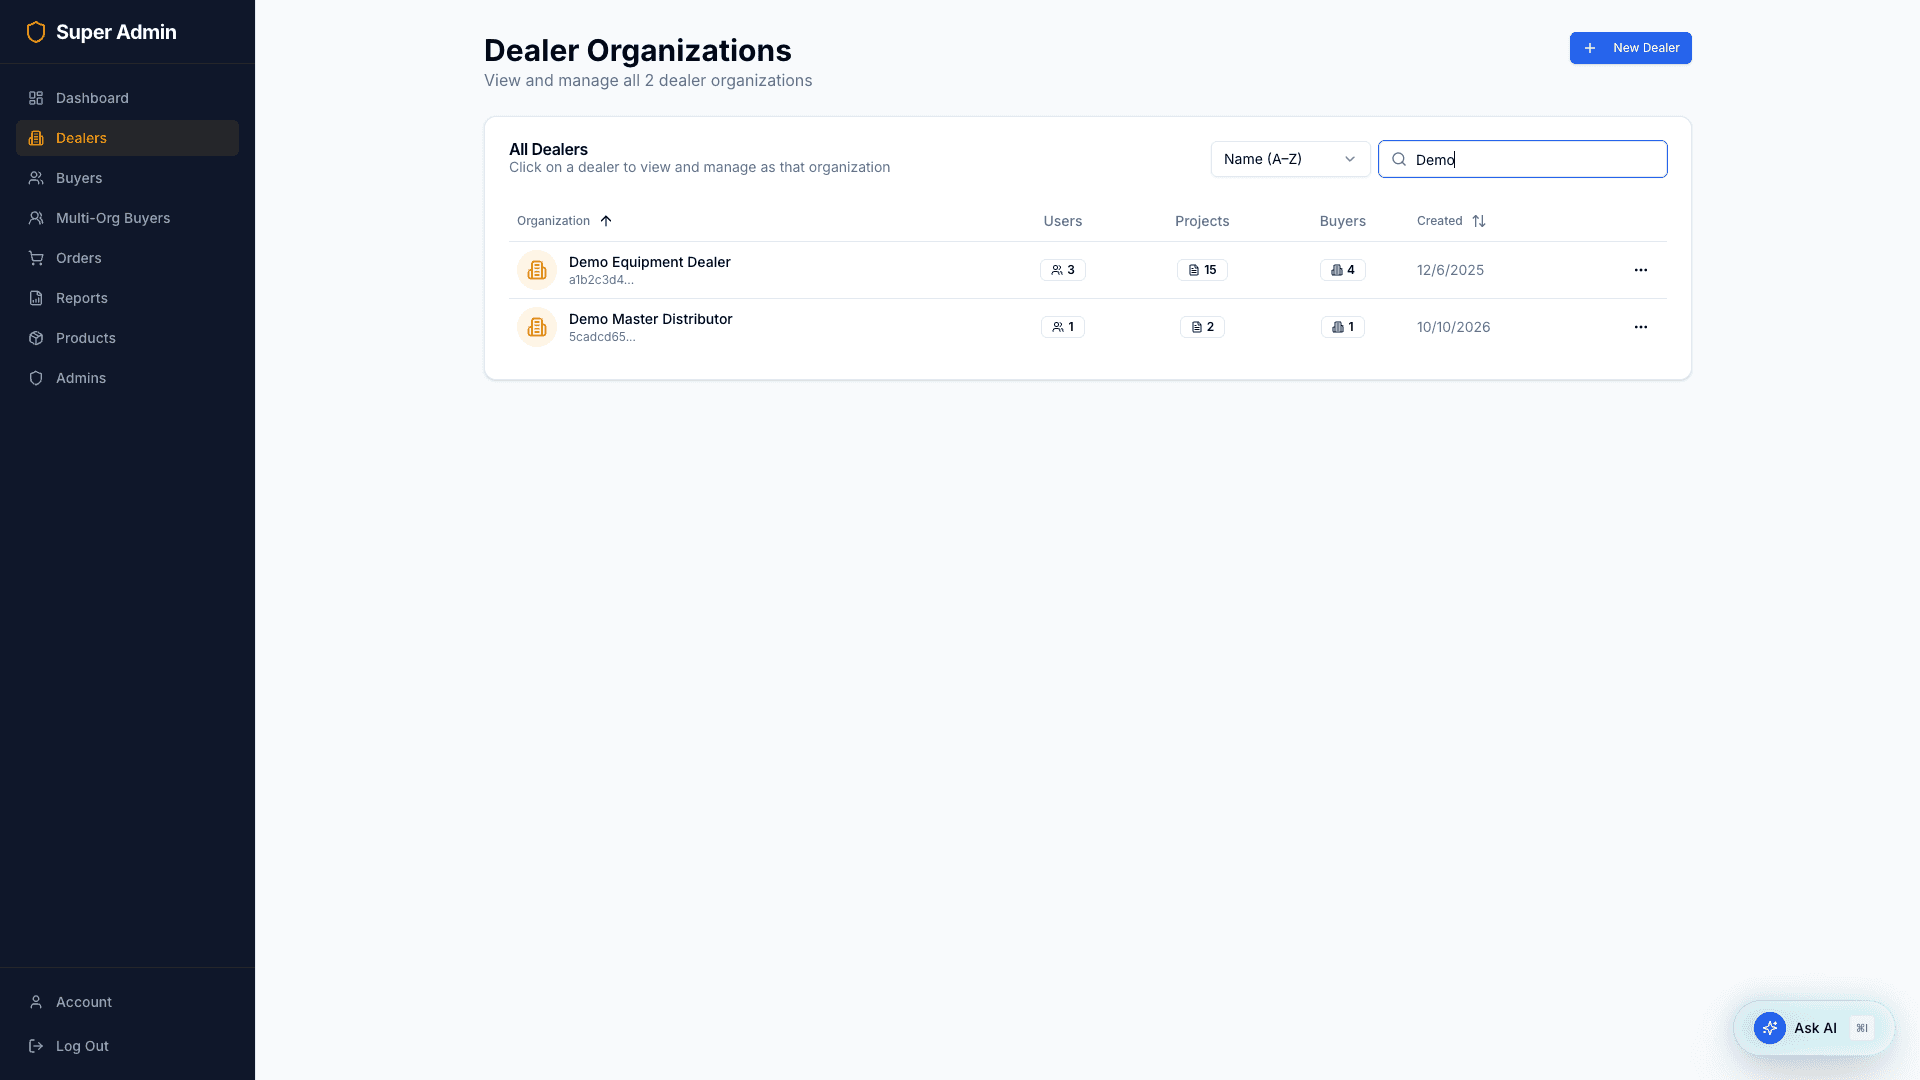Click the 12/6/2025 created date

point(1450,270)
